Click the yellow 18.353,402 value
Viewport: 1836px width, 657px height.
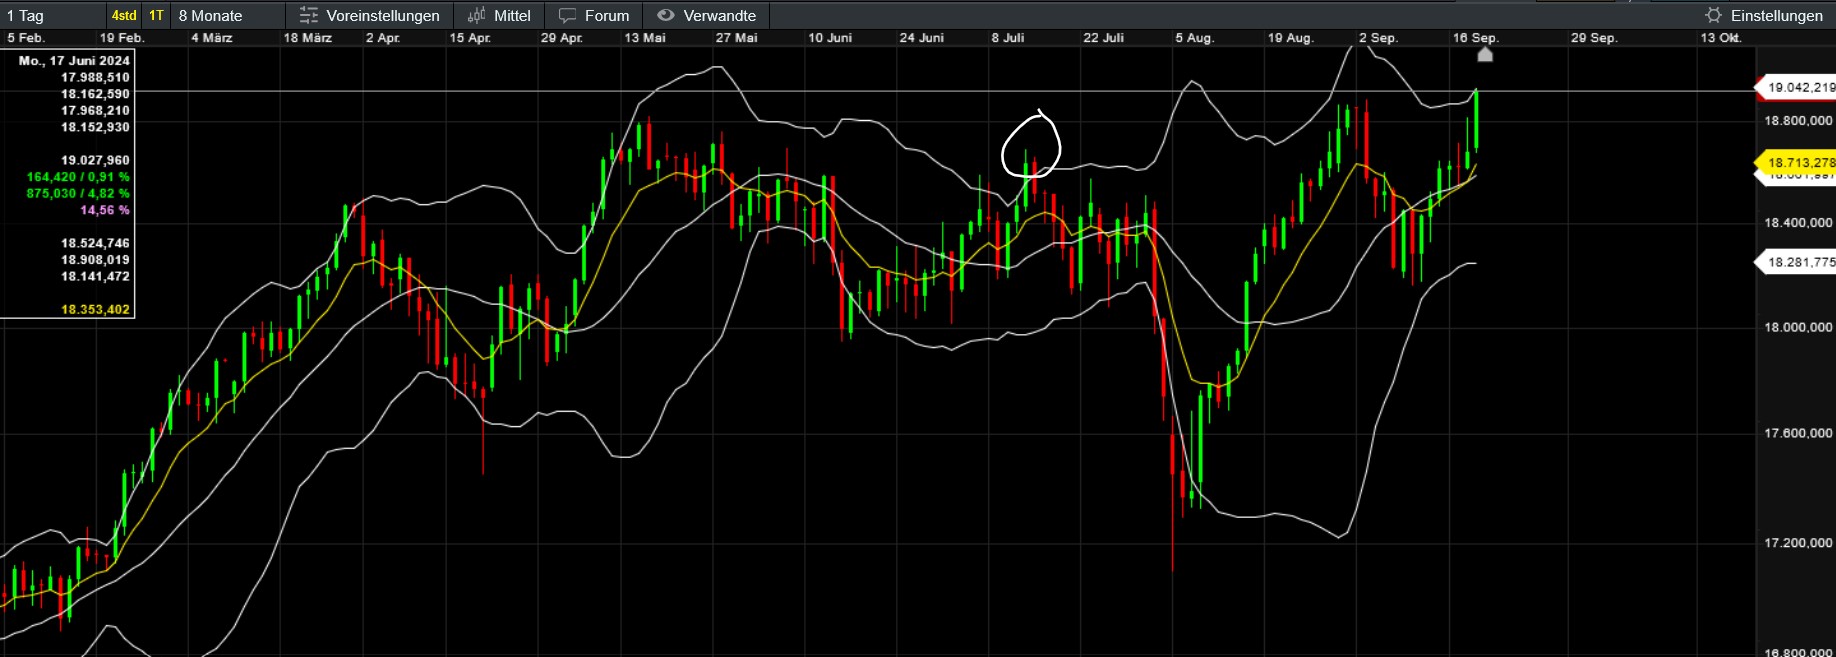pyautogui.click(x=95, y=310)
